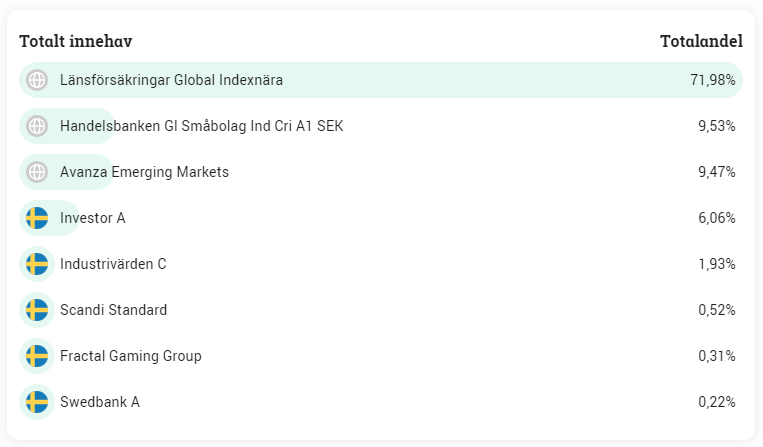Click the Swedish flag icon beside Investor A
This screenshot has width=763, height=447.
pyautogui.click(x=37, y=218)
